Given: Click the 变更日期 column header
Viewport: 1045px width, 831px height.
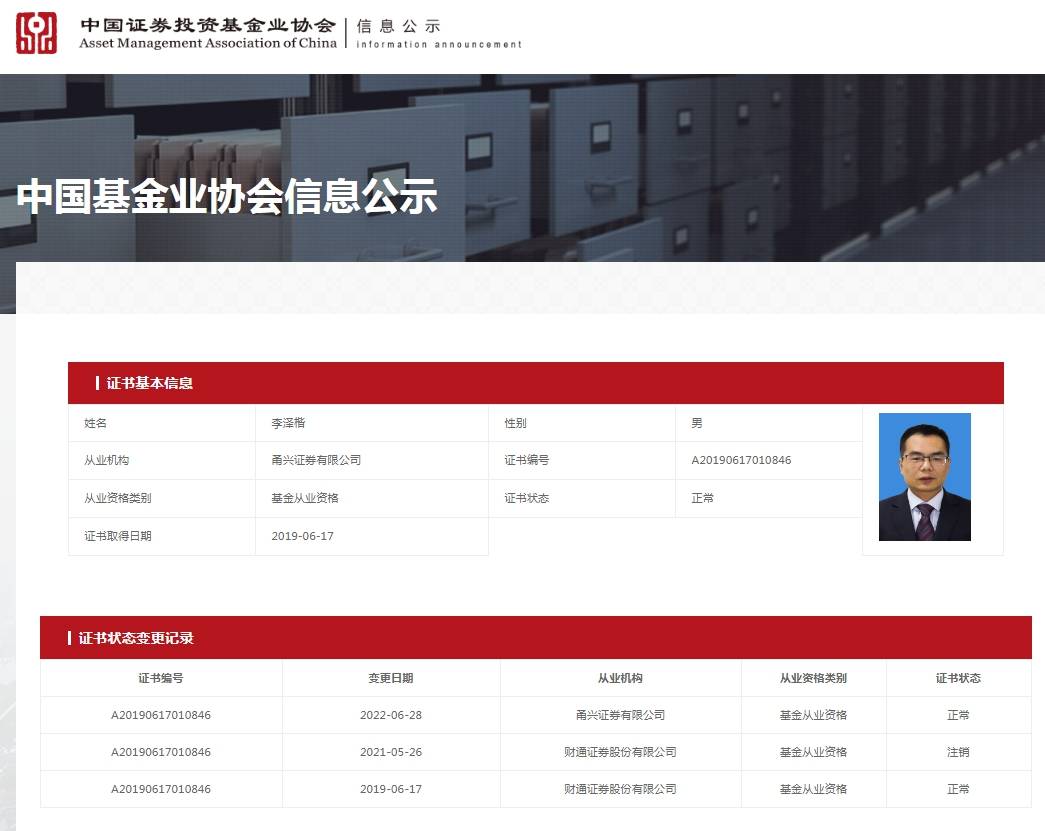Looking at the screenshot, I should click(390, 678).
